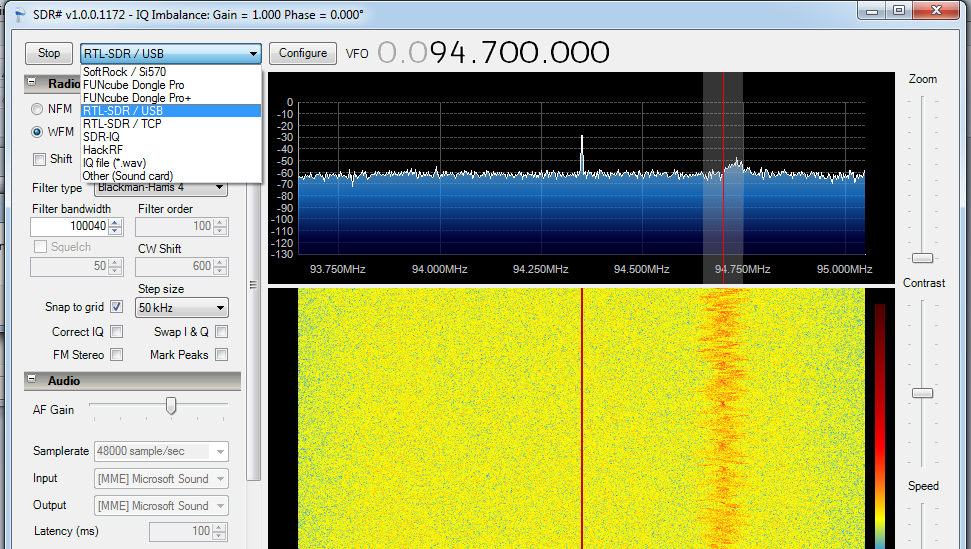971x549 pixels.
Task: Select highlighted RTL-SDR / USB list entry
Action: (x=171, y=111)
